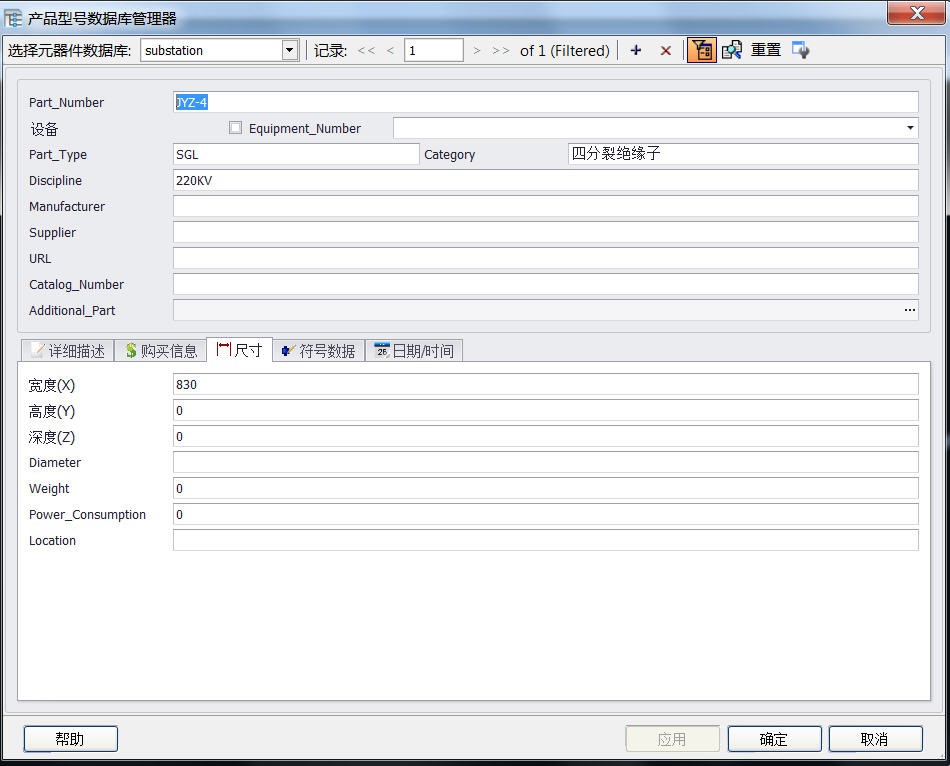Switch to the 符号数据 tab

coord(319,350)
